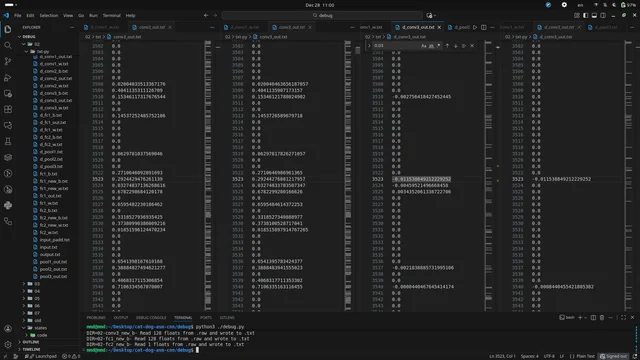The width and height of the screenshot is (640, 360).
Task: Click find input containing 0.03
Action: tap(396, 46)
